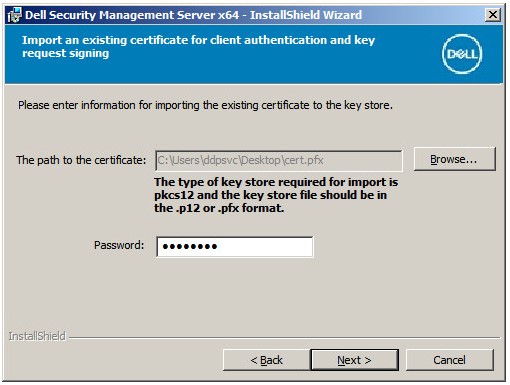Cancel the installation wizard

(x=449, y=360)
